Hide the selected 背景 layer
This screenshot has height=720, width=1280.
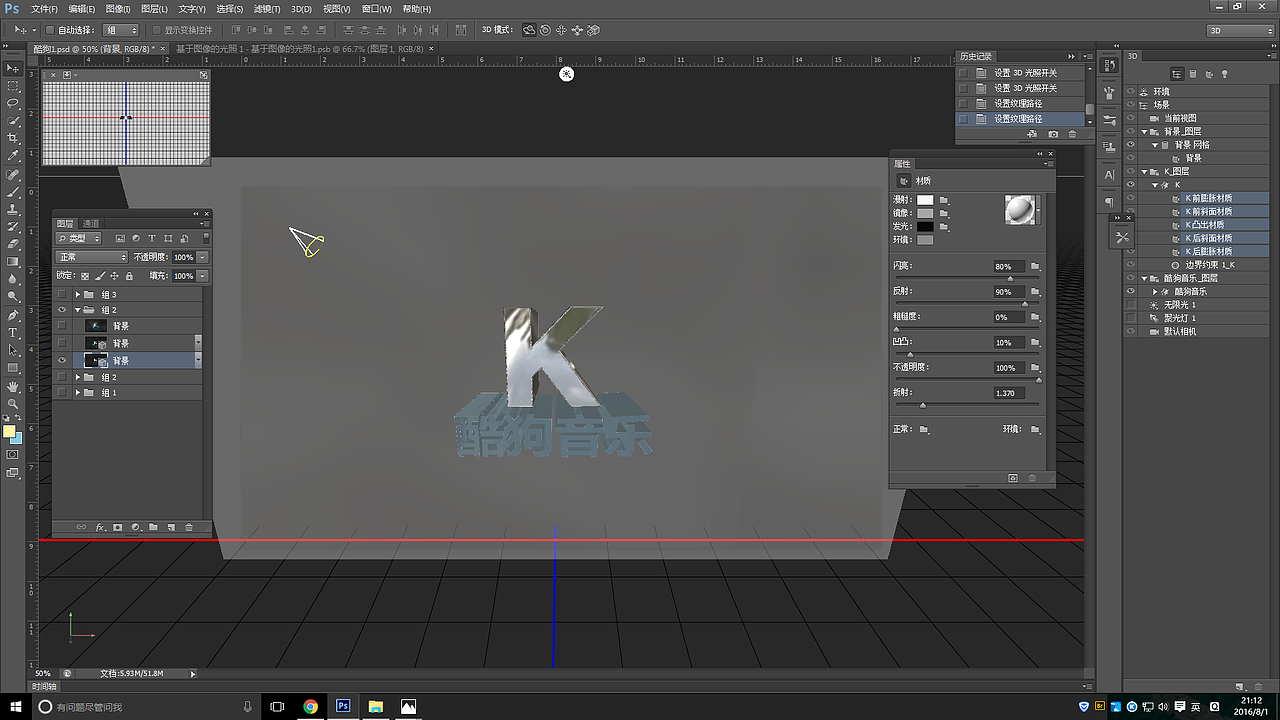click(x=62, y=360)
